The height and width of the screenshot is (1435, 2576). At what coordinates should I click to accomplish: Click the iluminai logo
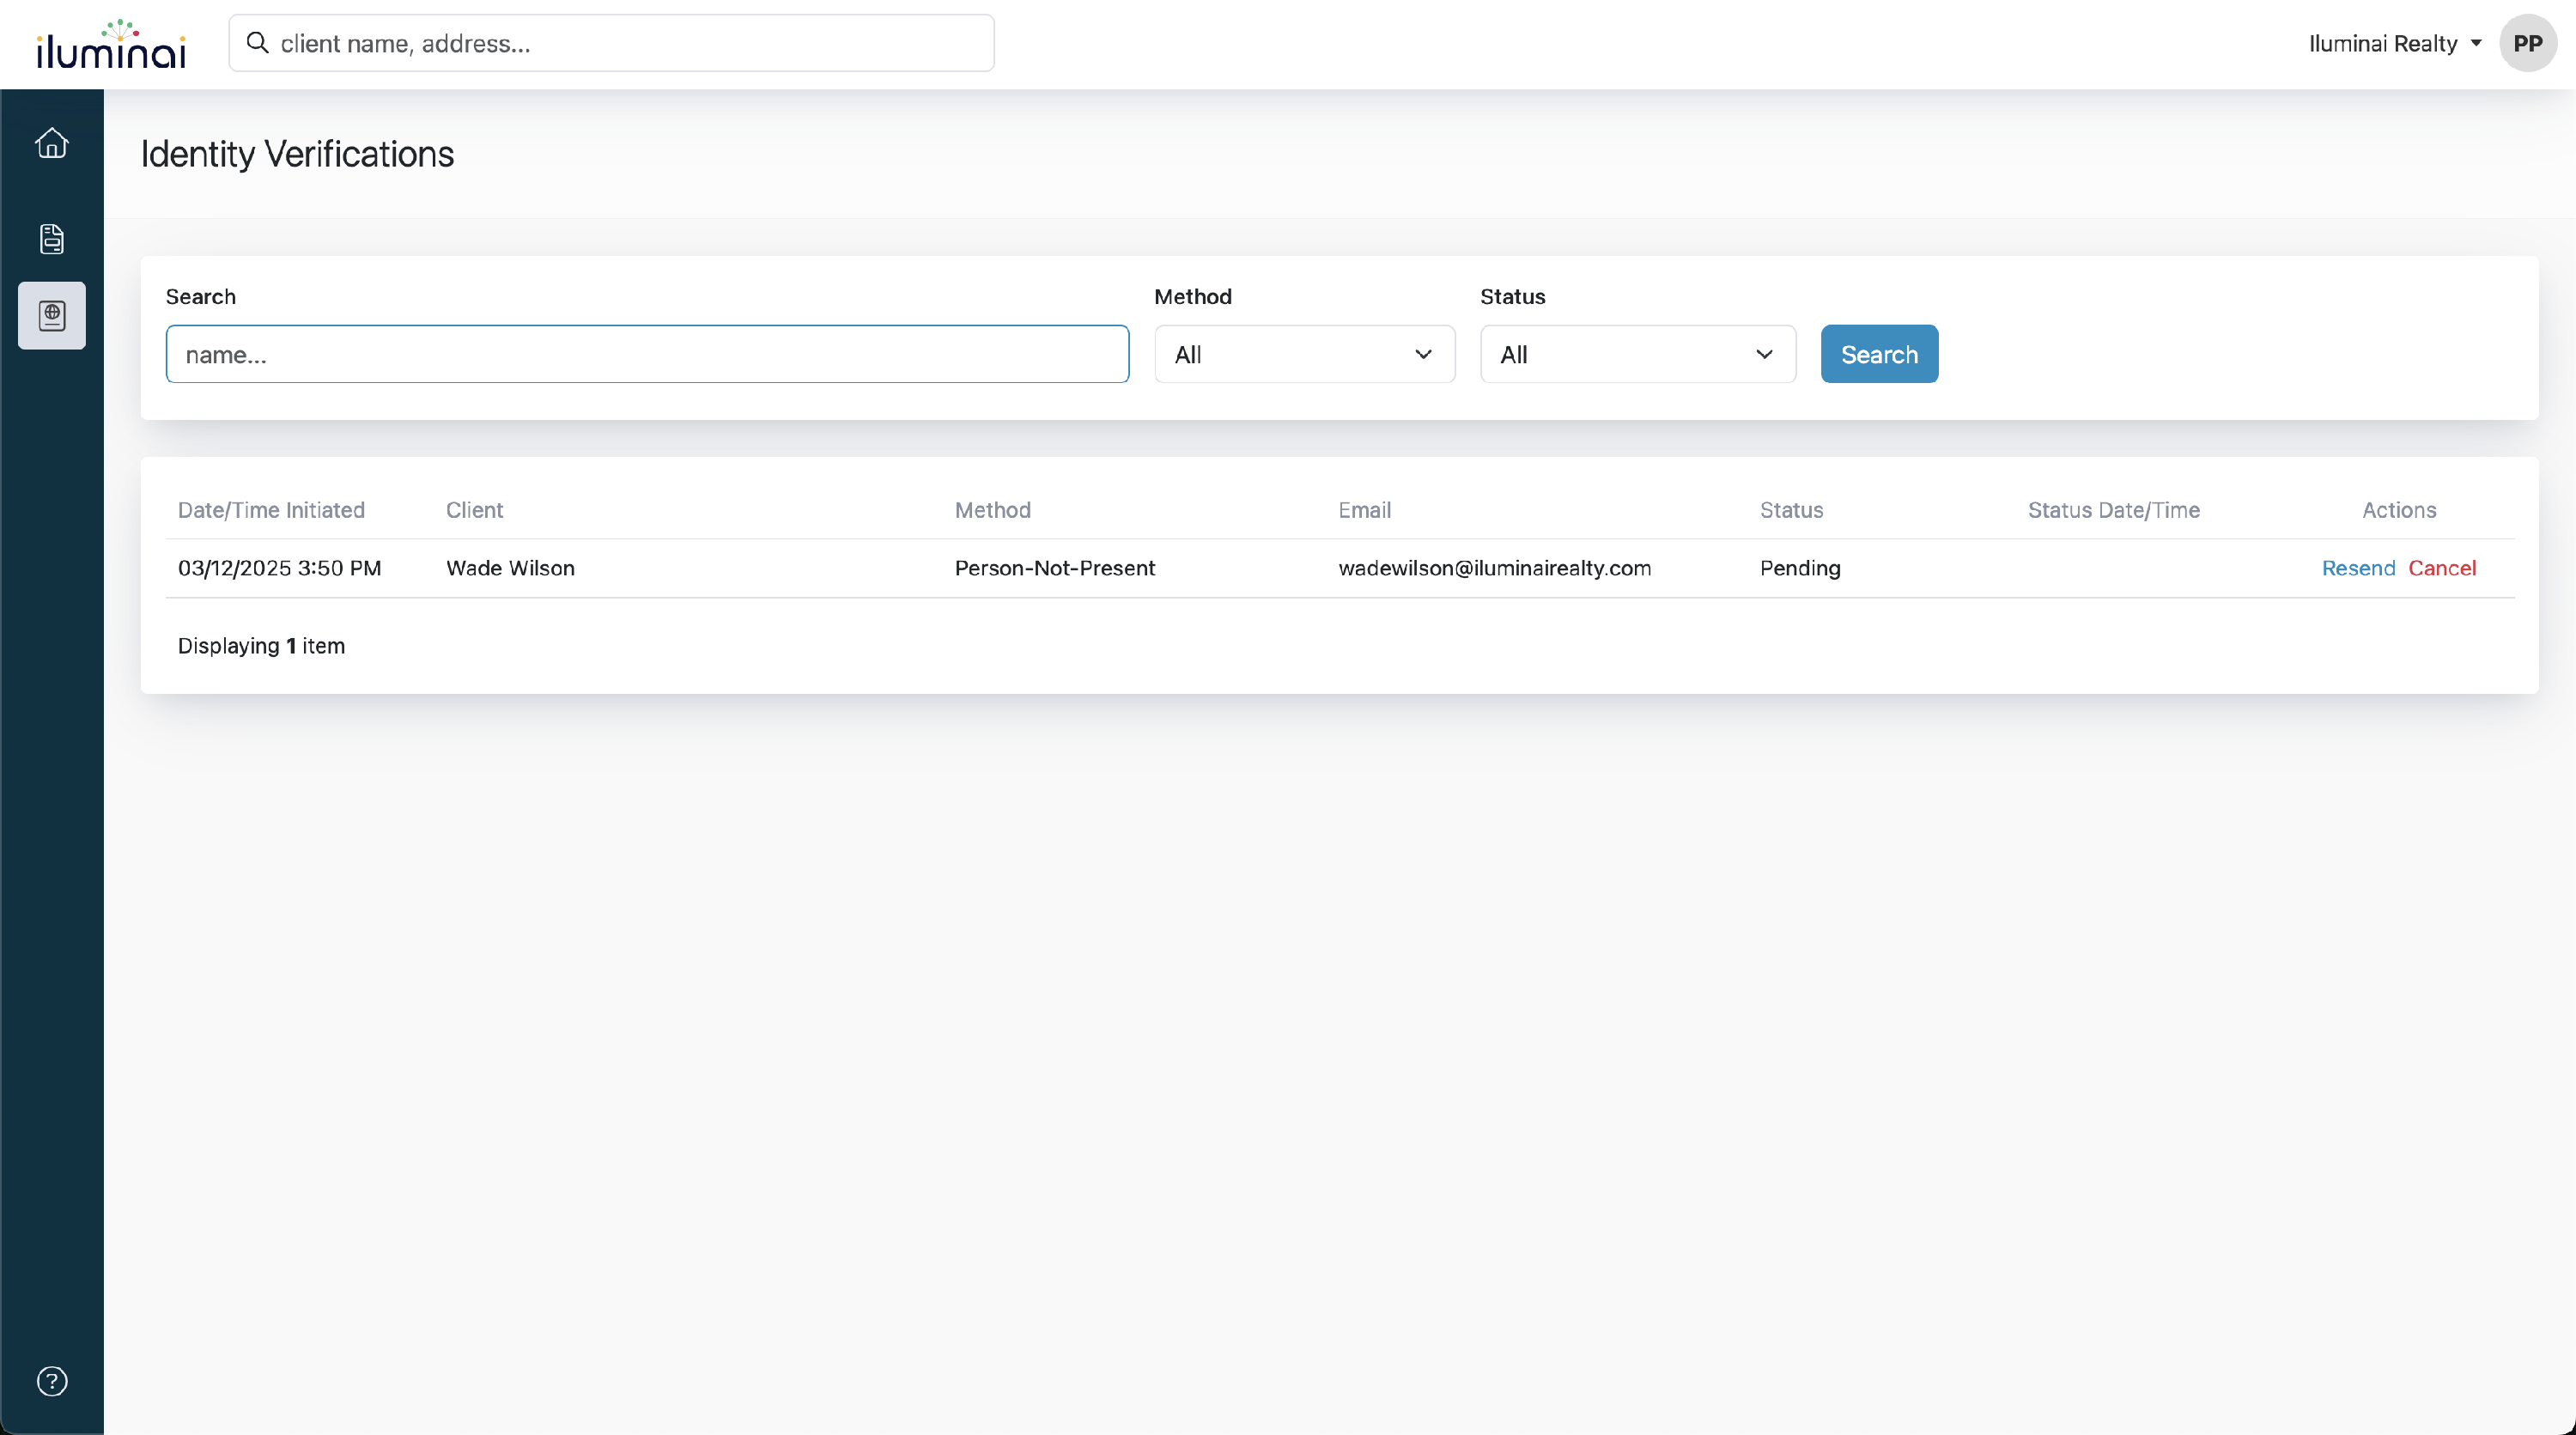[111, 45]
